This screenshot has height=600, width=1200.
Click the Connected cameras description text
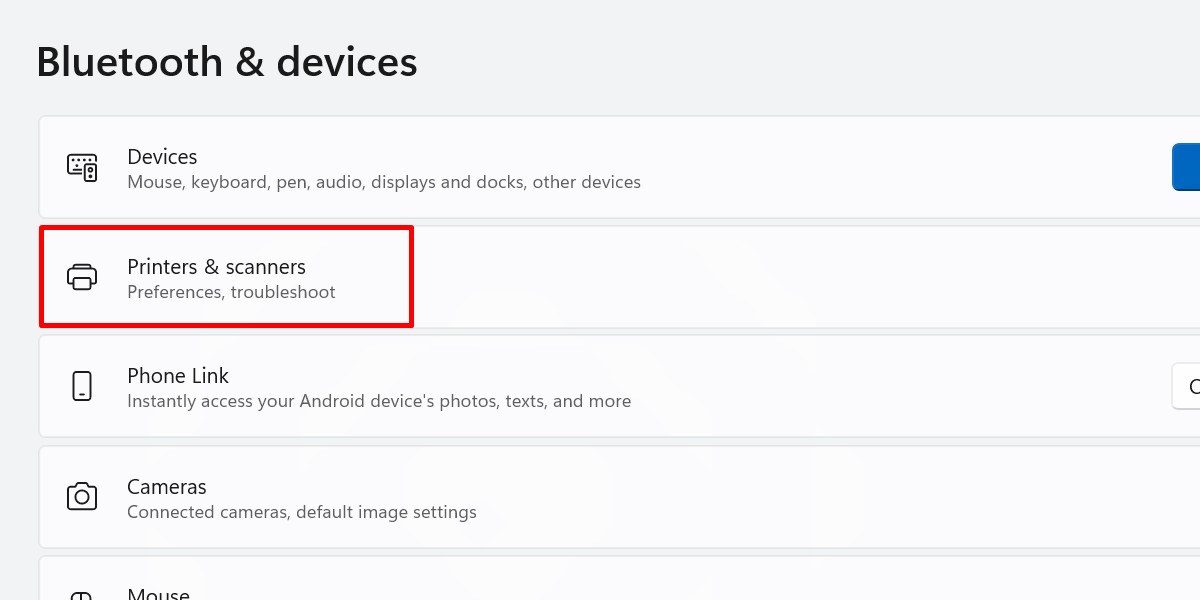[x=302, y=512]
